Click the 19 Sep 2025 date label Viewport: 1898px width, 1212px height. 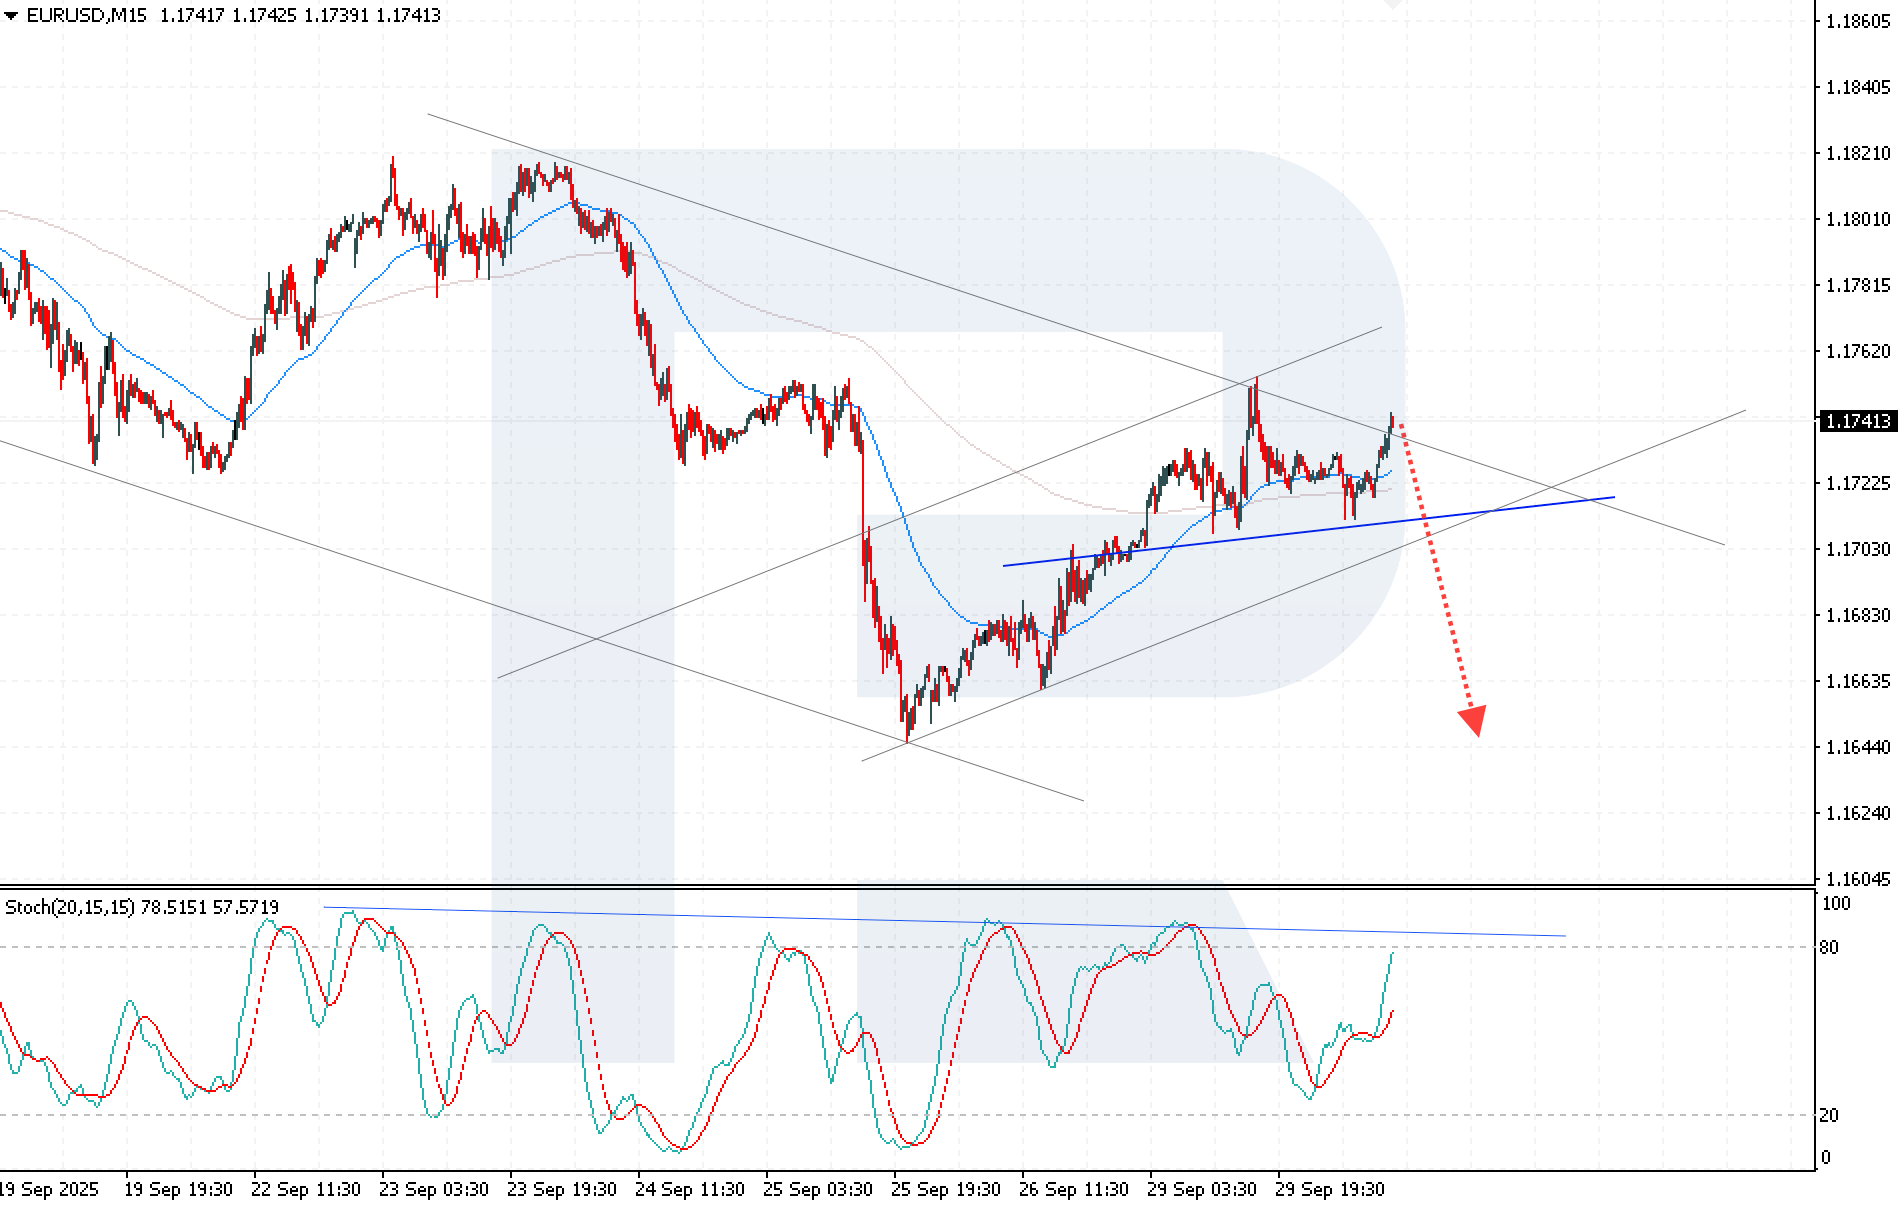48,1189
